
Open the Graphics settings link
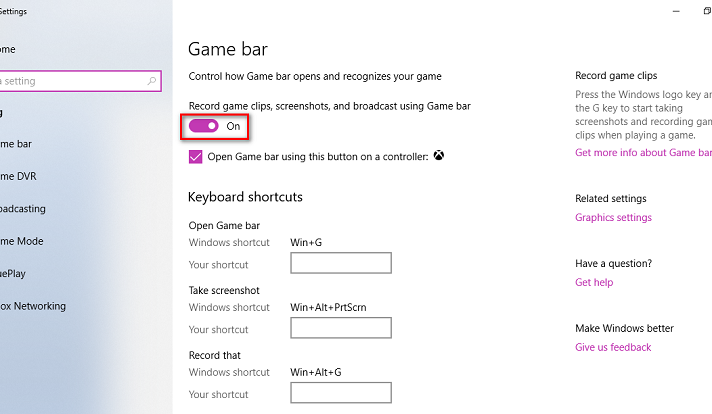(613, 217)
